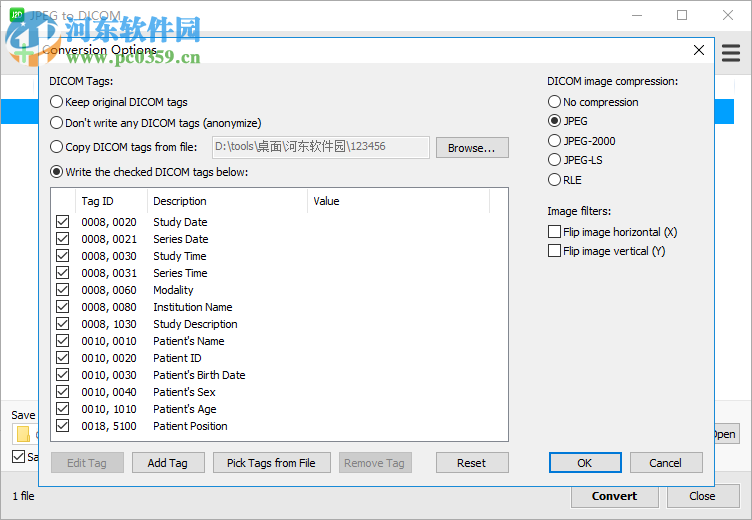The height and width of the screenshot is (520, 752).
Task: Click the DICOM tags file path field
Action: (321, 147)
